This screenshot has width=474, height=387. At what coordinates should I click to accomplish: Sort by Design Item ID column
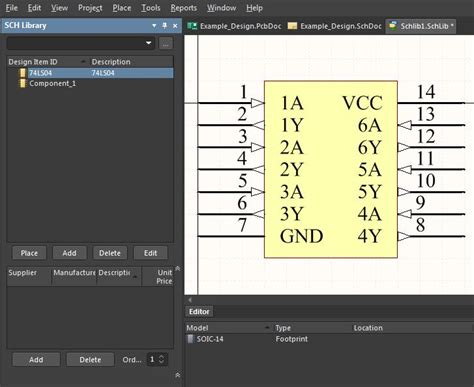47,62
